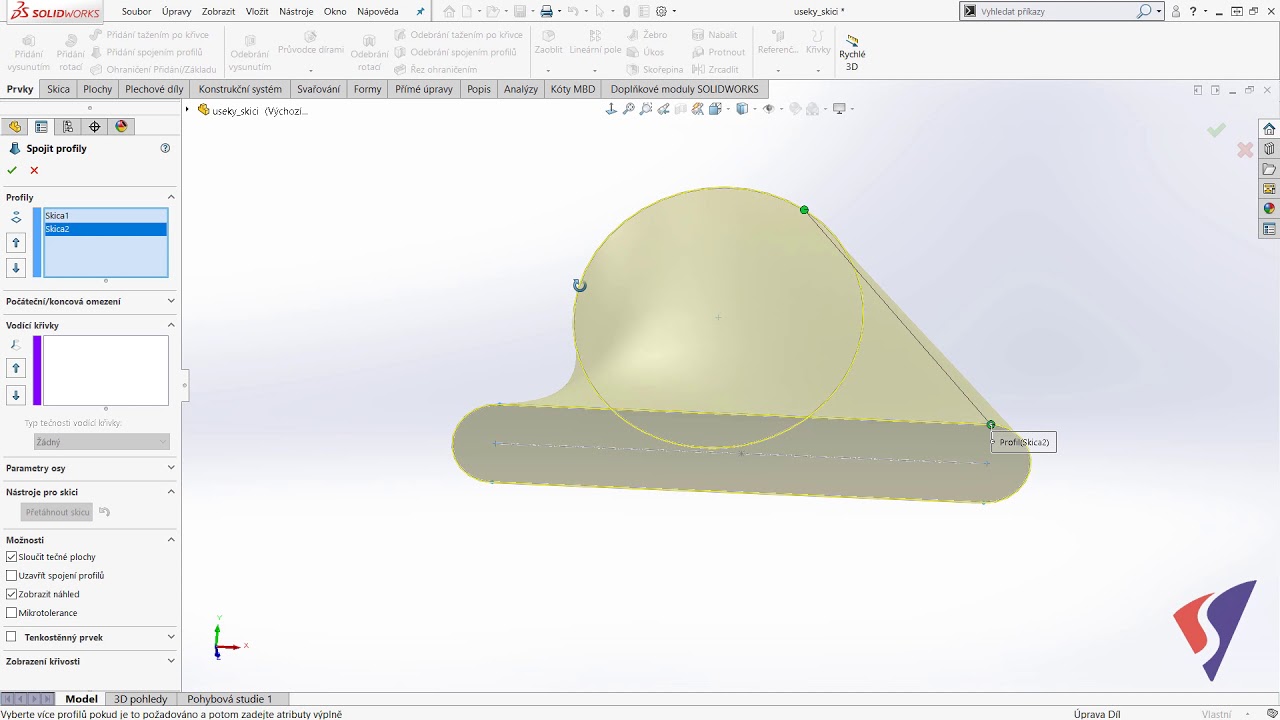Check Uzavřít spojení profilů
This screenshot has width=1280, height=720.
click(x=12, y=576)
